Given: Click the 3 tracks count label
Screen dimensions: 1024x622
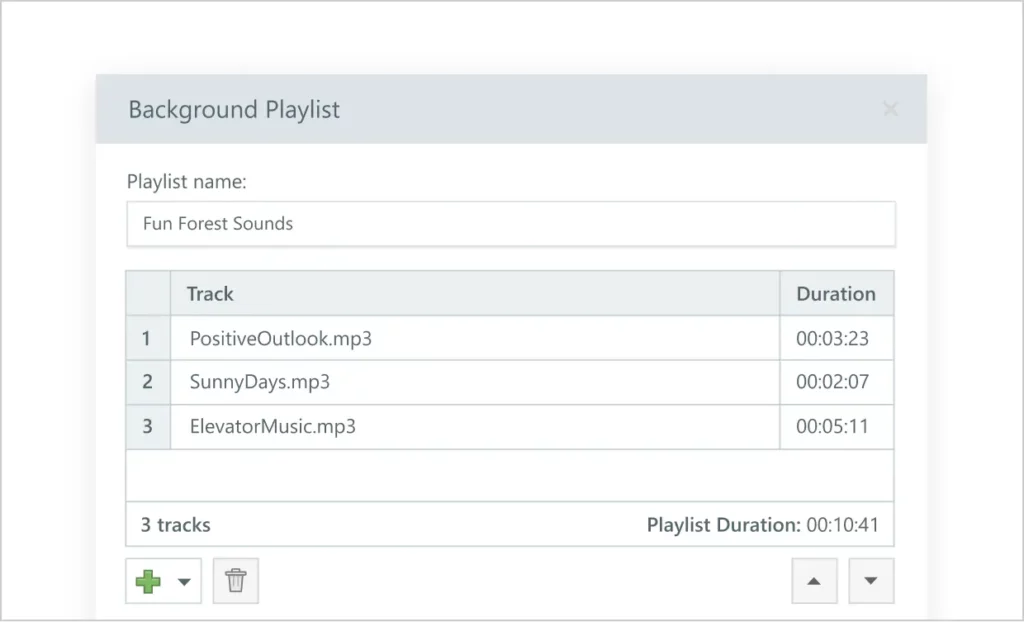Looking at the screenshot, I should (176, 525).
